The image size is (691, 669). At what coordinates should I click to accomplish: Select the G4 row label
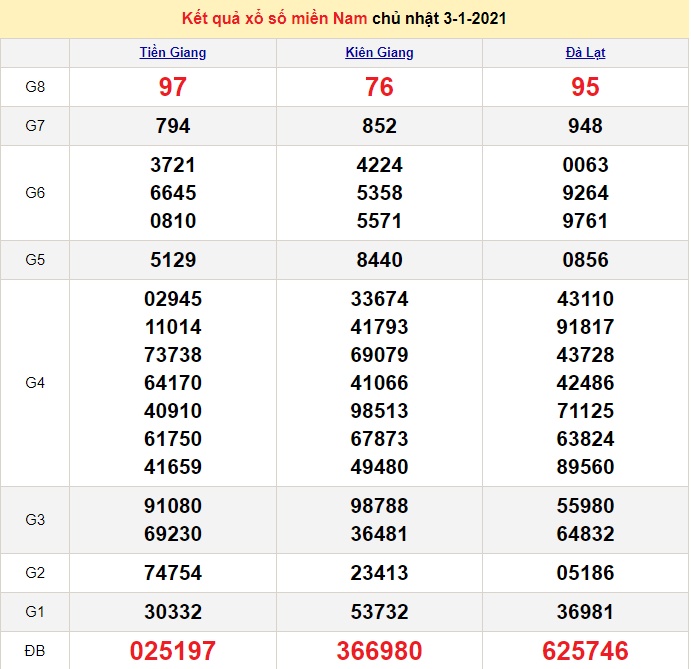point(35,383)
